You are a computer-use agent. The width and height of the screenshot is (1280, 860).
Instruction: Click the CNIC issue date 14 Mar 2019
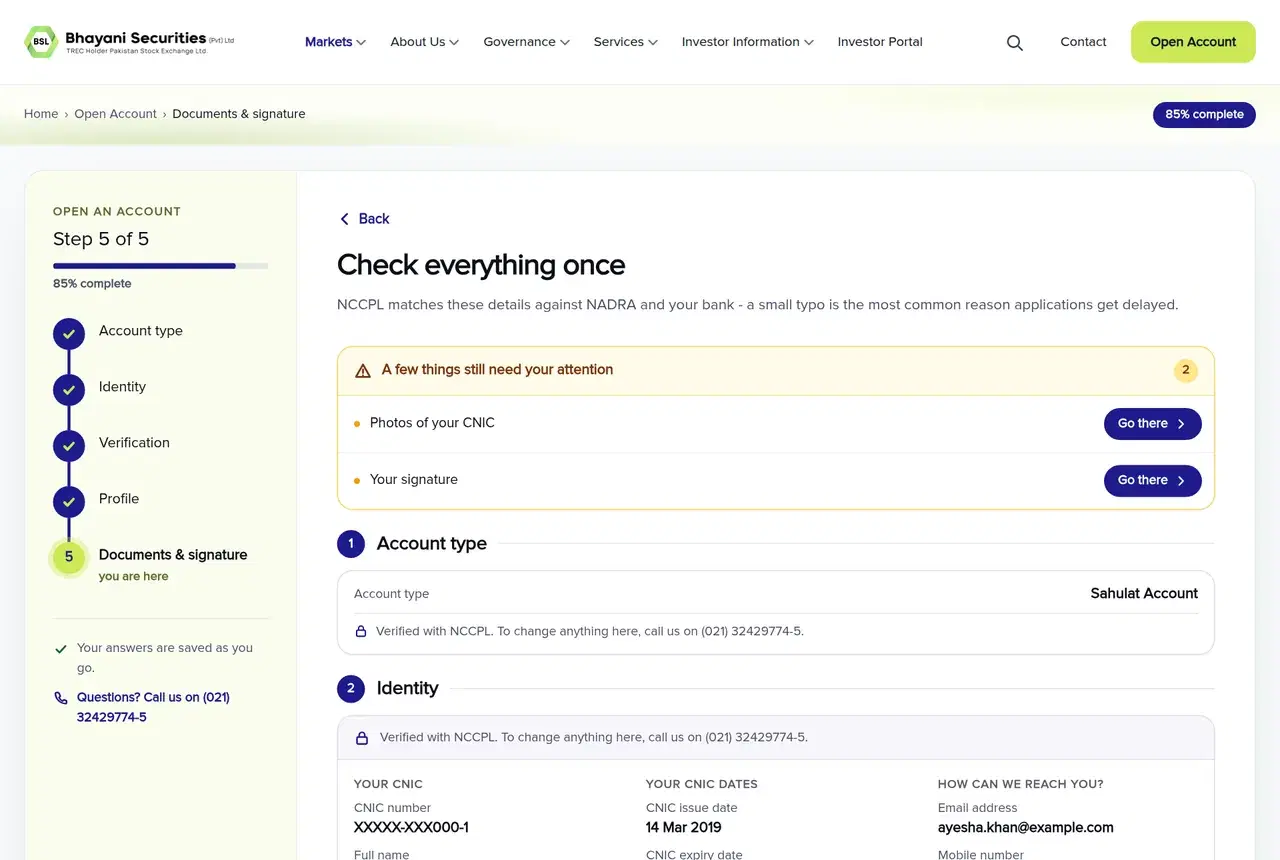point(684,828)
